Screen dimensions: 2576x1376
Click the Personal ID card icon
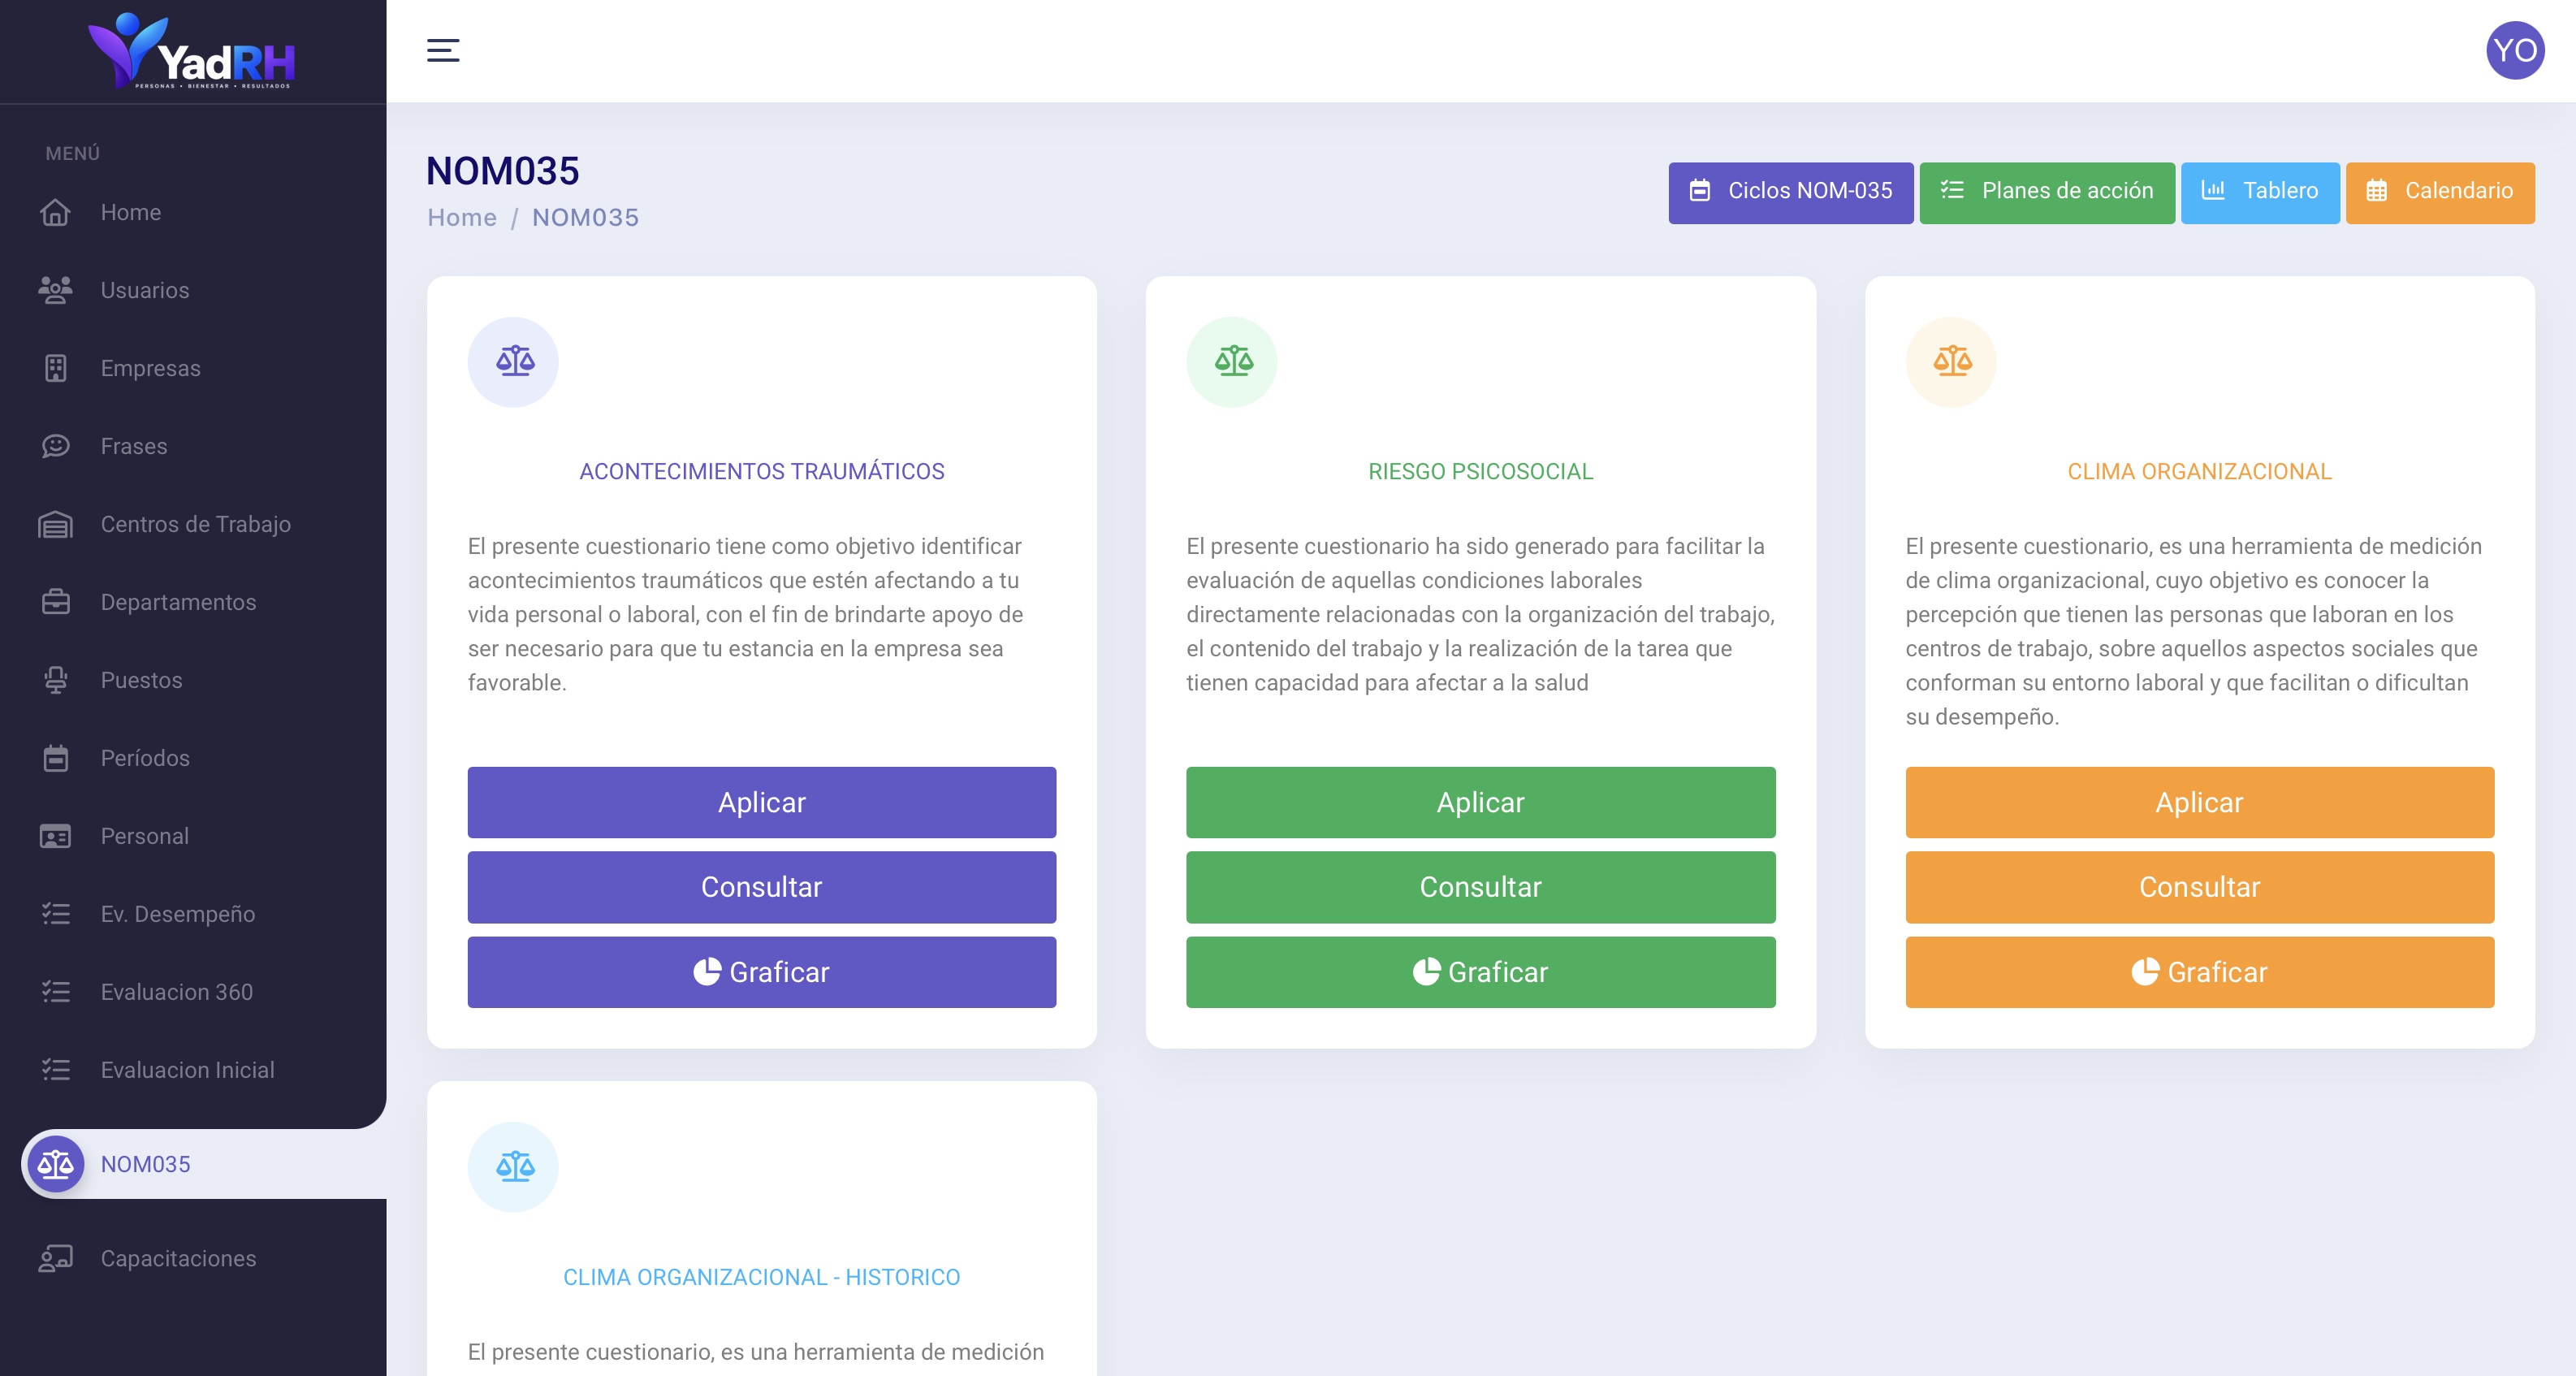coord(55,836)
